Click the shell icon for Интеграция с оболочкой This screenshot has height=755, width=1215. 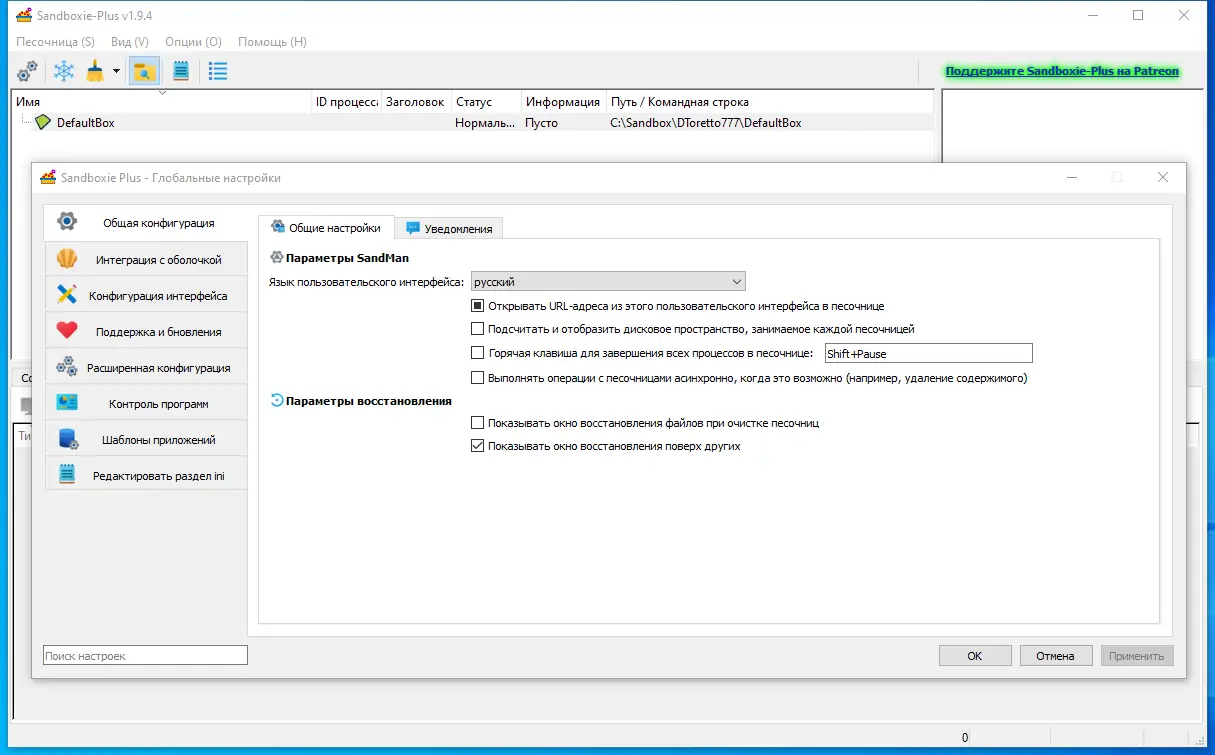[67, 259]
